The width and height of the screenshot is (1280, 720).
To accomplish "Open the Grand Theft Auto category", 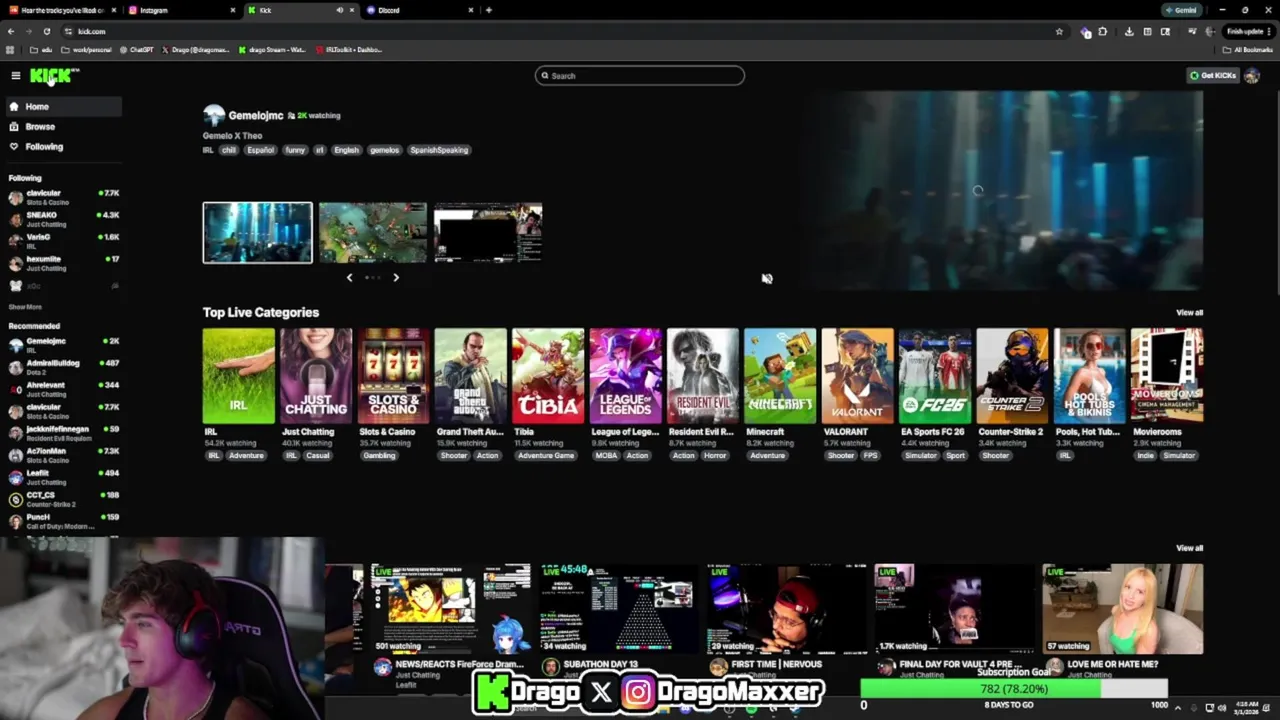I will 471,376.
